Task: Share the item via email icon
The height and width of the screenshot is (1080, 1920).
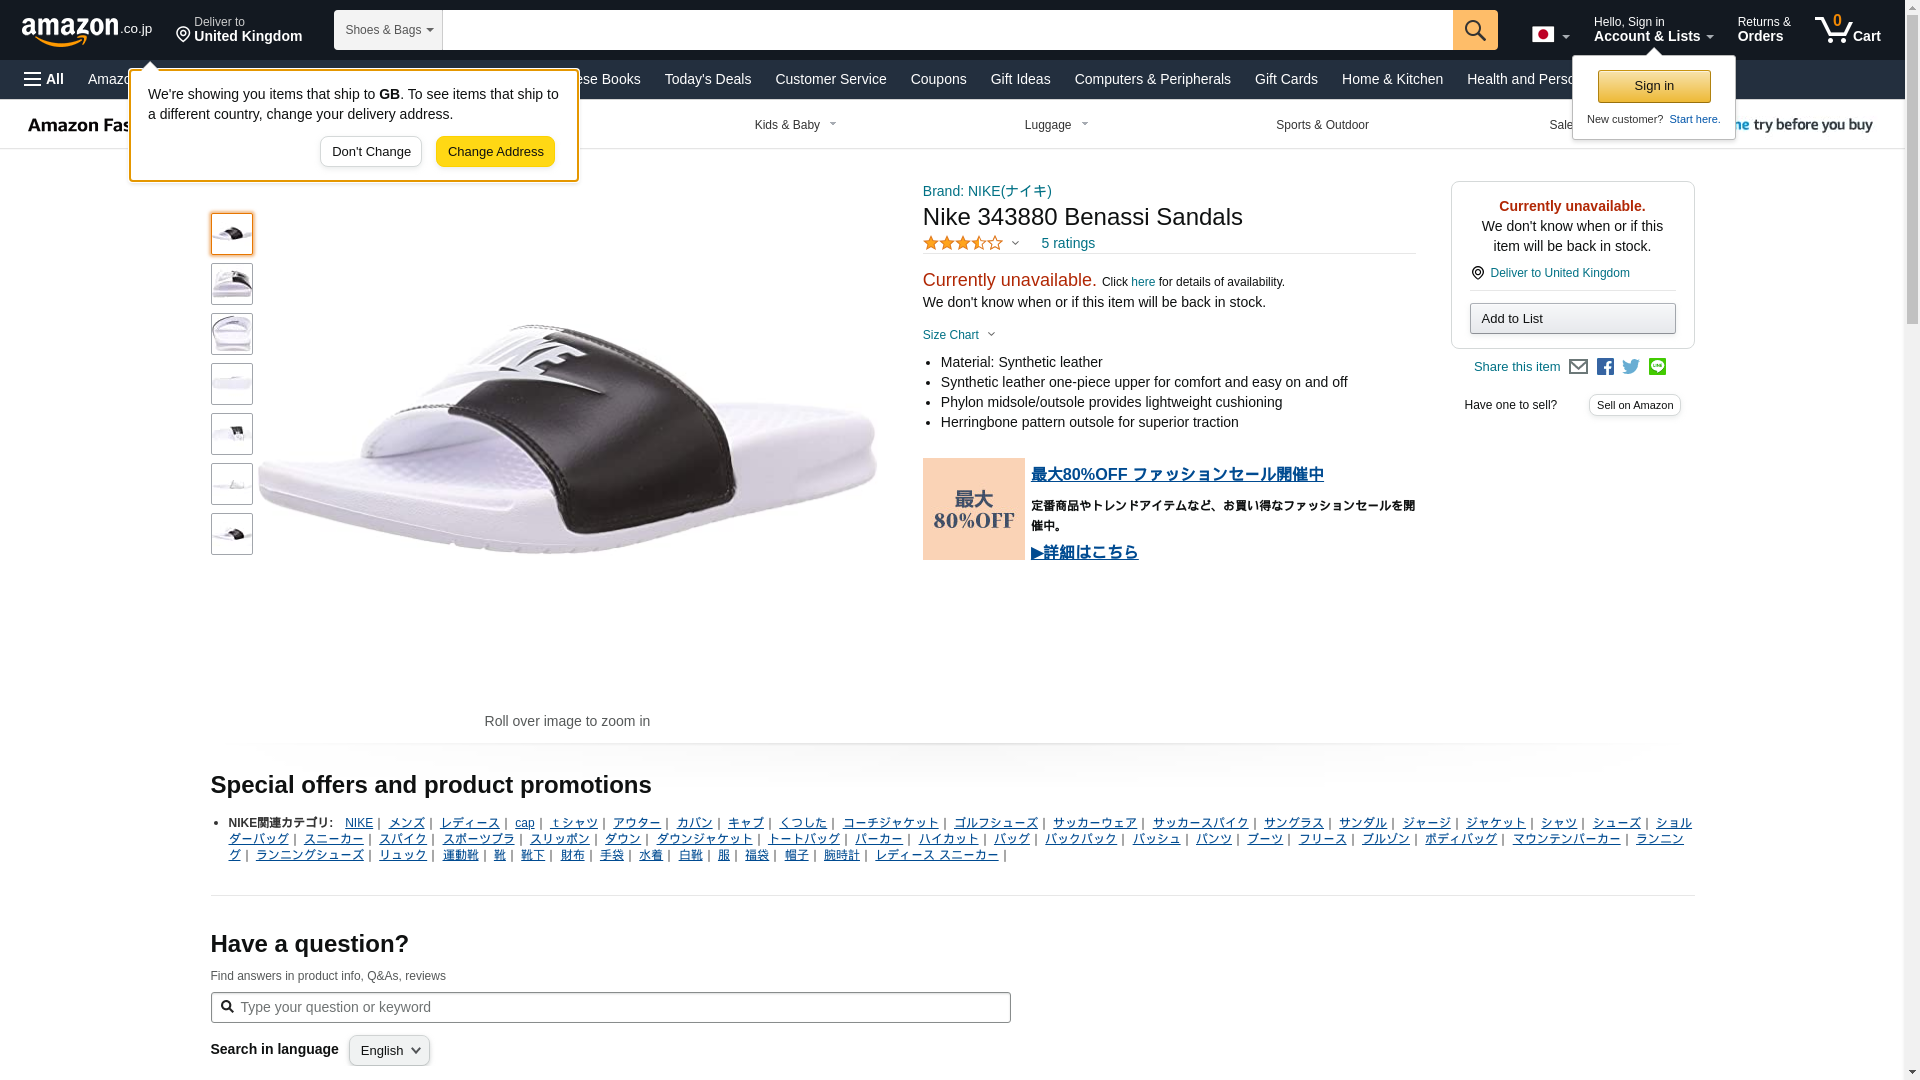Action: point(1578,367)
